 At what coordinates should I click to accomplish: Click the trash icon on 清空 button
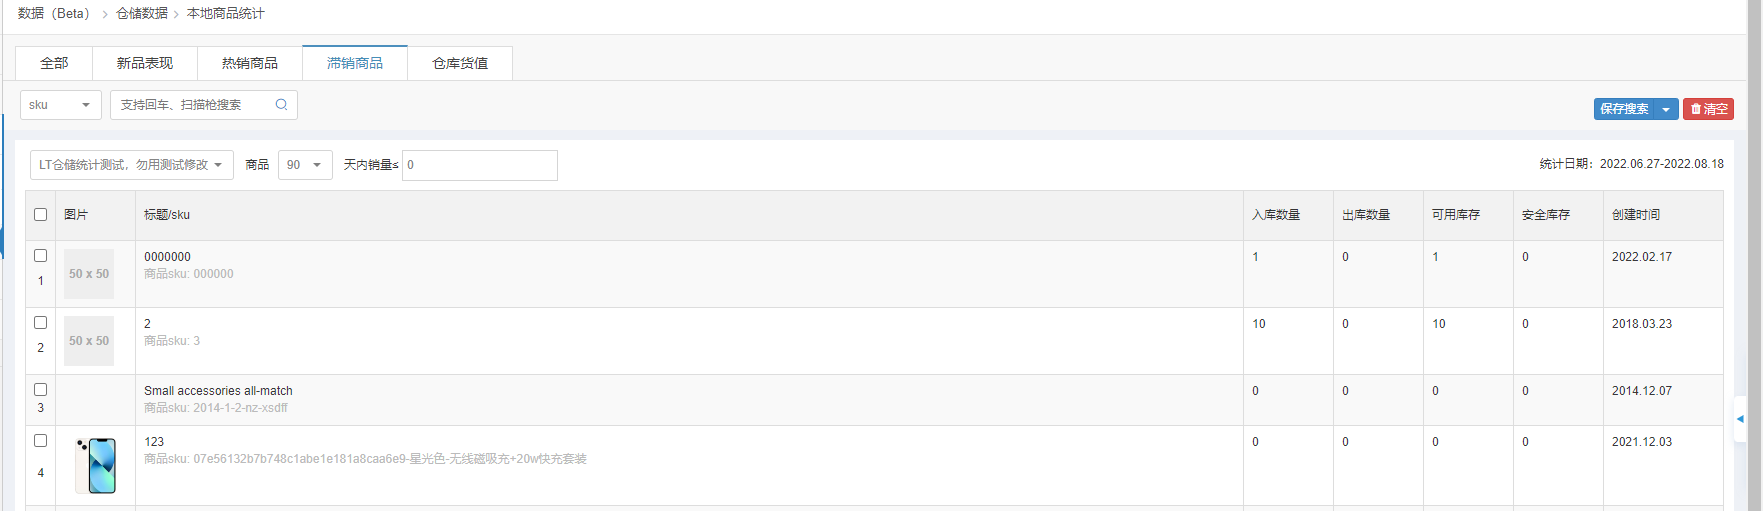[x=1696, y=109]
